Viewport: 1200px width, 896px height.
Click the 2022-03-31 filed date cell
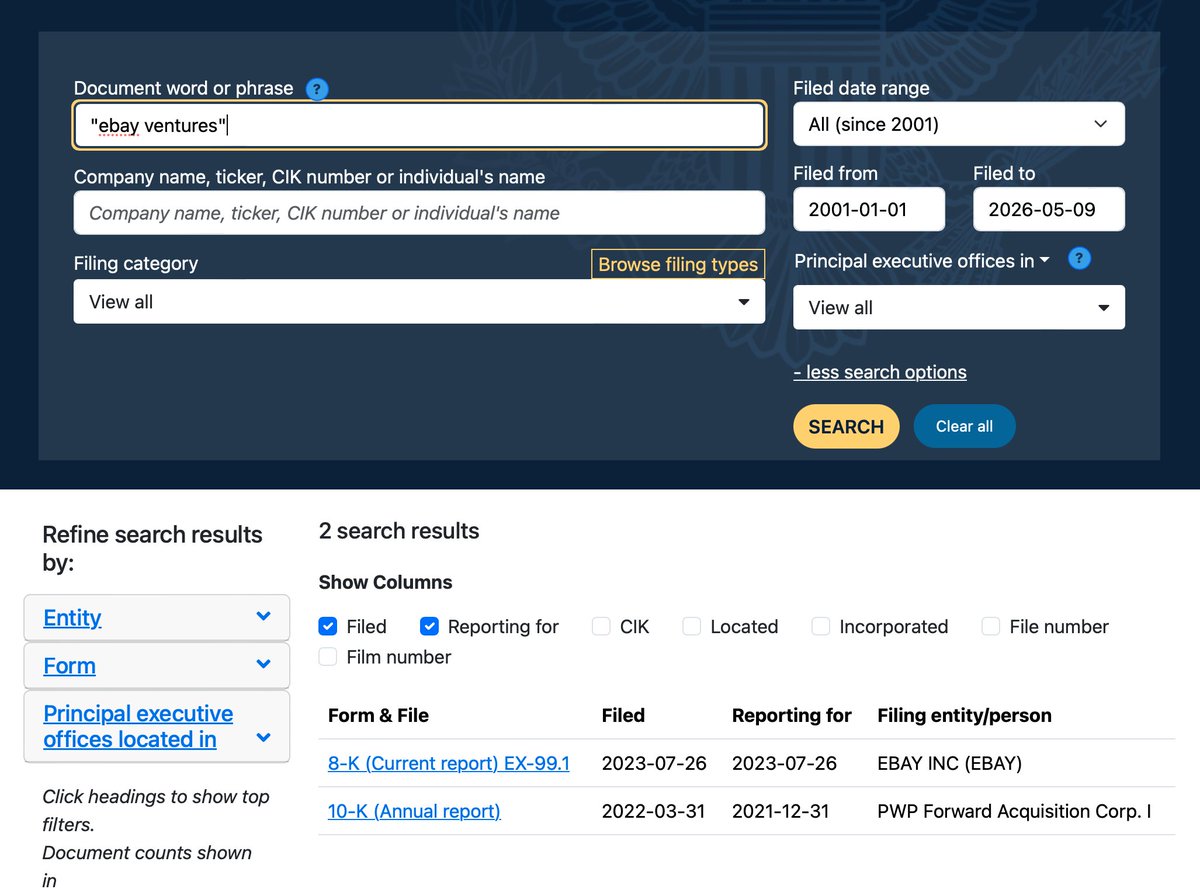(x=654, y=811)
